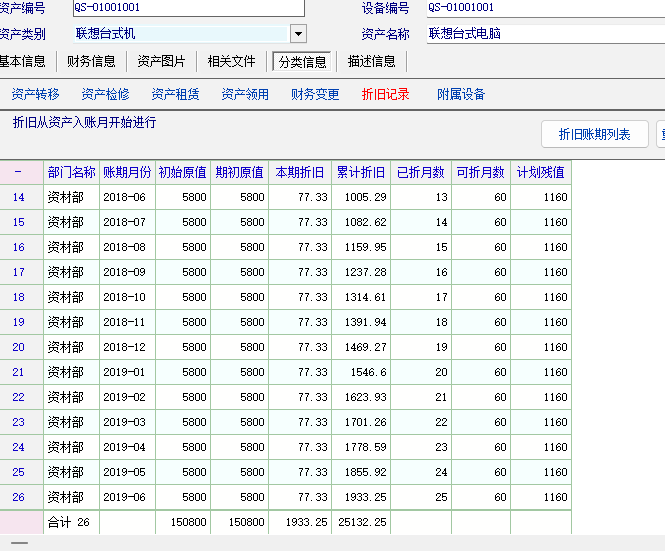
Task: Open the 附属设备 section
Action: coord(461,95)
